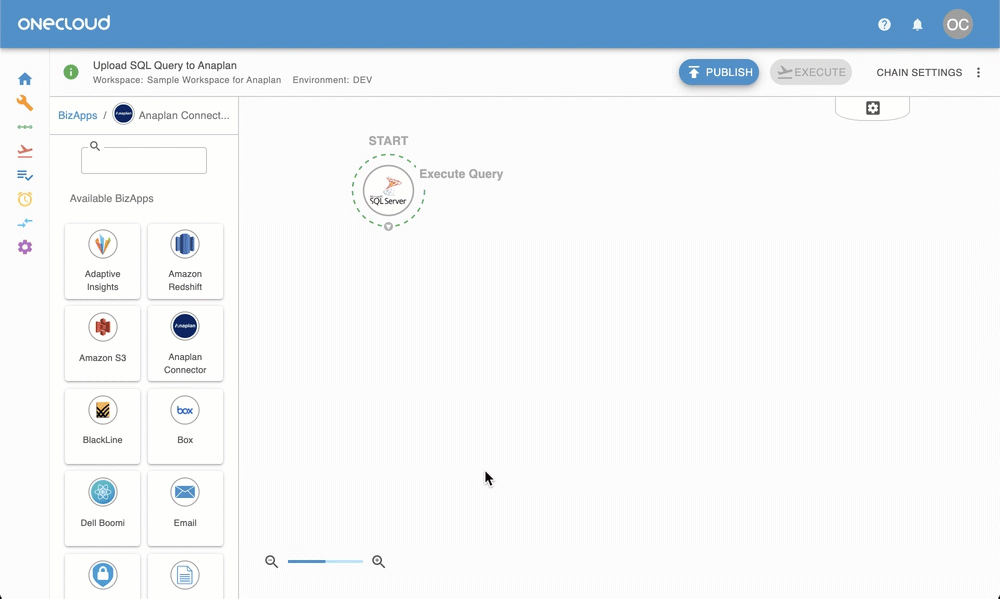Select the Email BizApp
The image size is (1000, 599).
point(185,508)
